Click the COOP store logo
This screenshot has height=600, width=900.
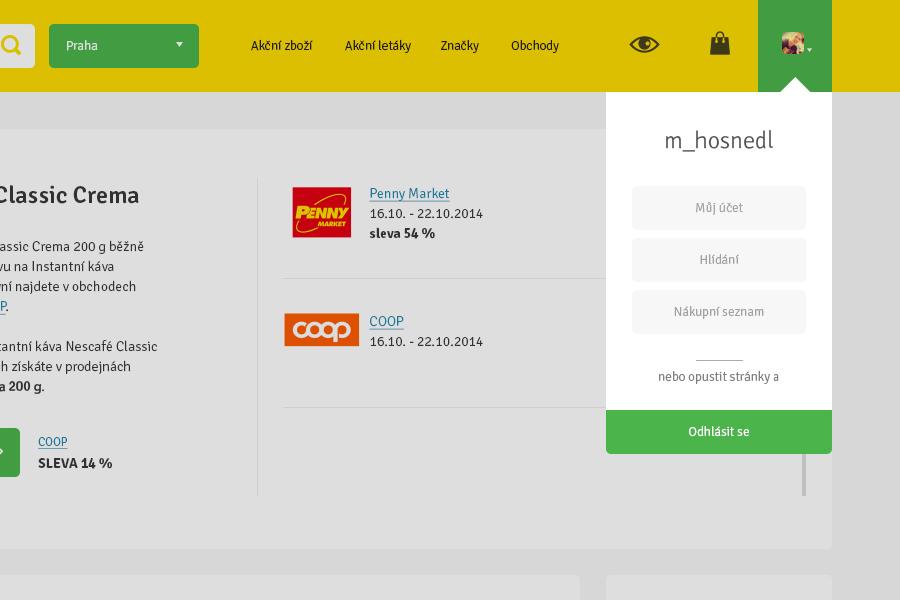[321, 329]
